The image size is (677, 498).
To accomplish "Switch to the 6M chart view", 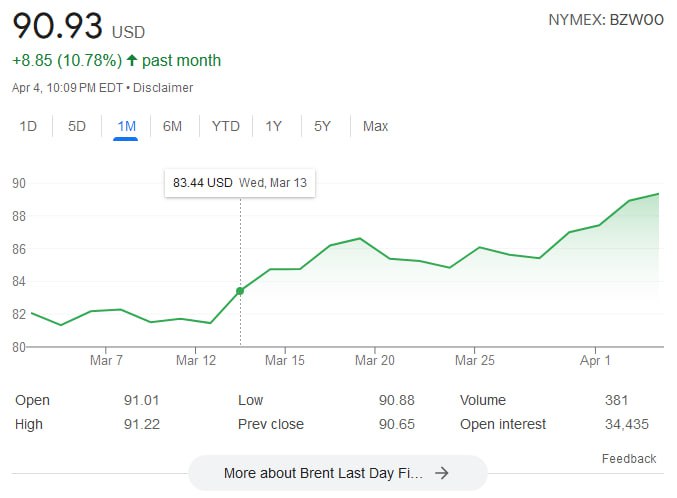I will click(x=172, y=126).
